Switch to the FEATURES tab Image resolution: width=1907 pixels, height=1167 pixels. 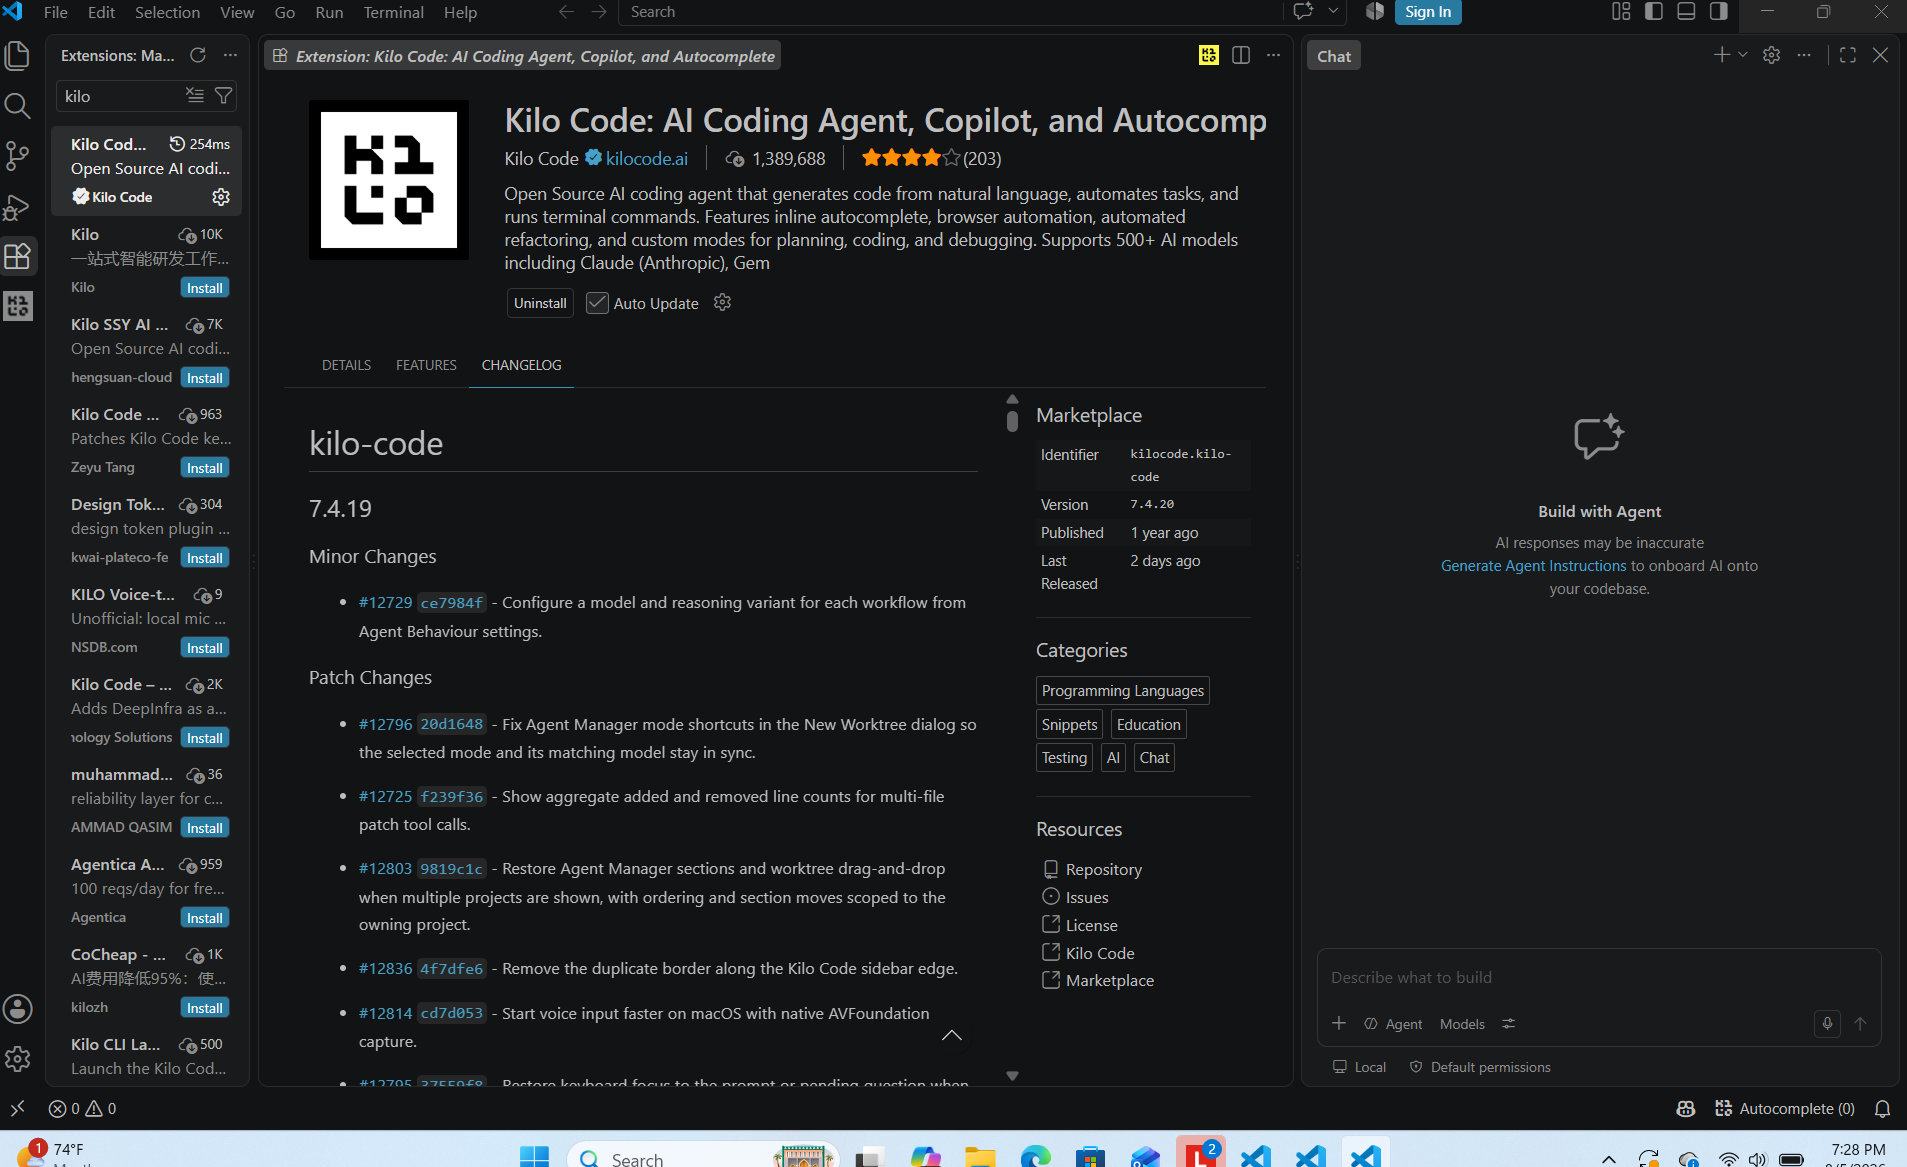(x=426, y=365)
